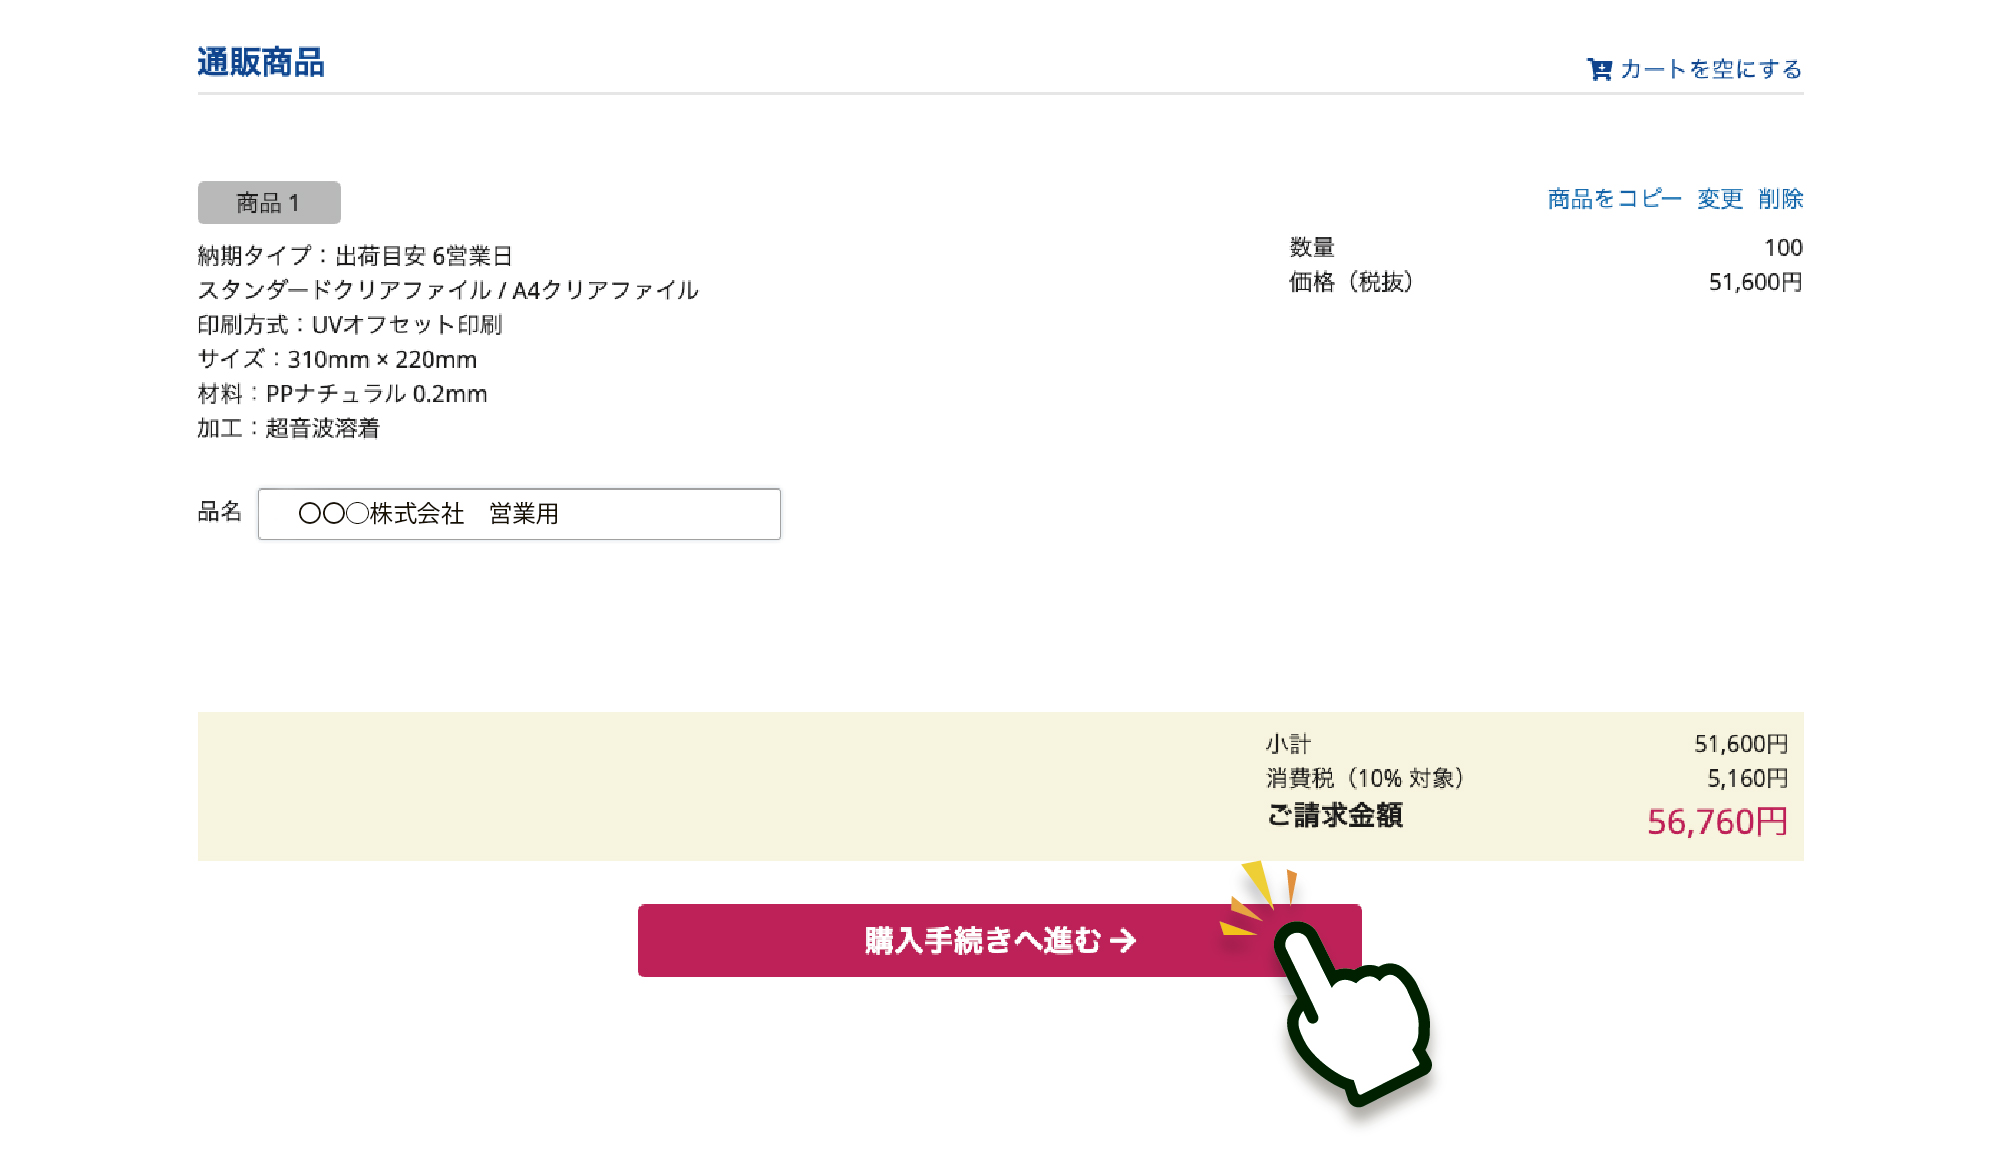Click the arrow on the purchase button

pyautogui.click(x=1123, y=940)
